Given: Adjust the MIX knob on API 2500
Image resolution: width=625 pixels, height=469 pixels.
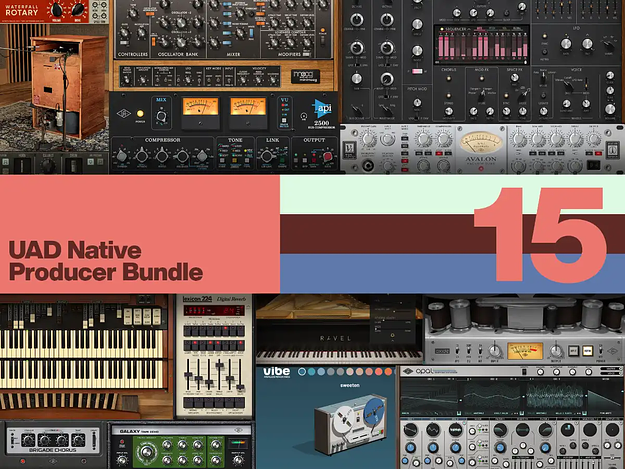Looking at the screenshot, I should pyautogui.click(x=161, y=116).
